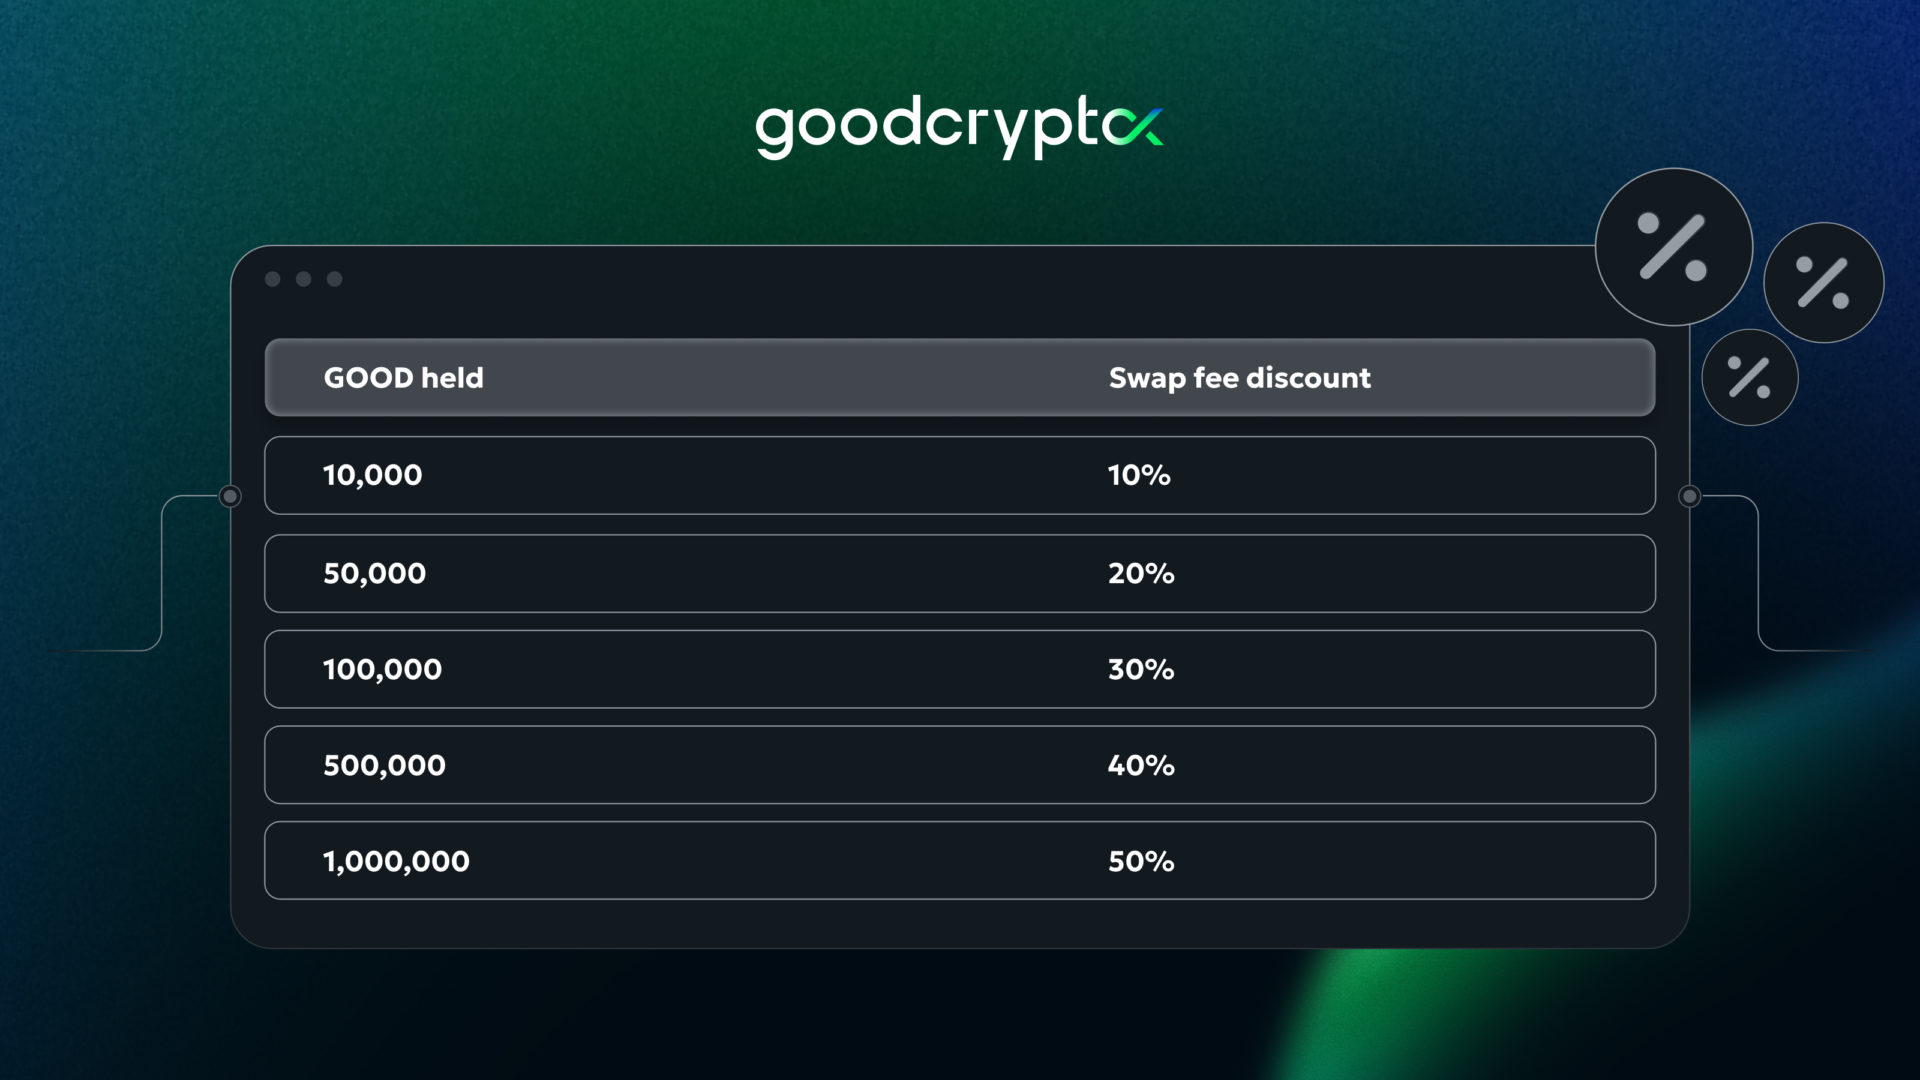
Task: Click the "GOOD held" column header
Action: coord(403,378)
